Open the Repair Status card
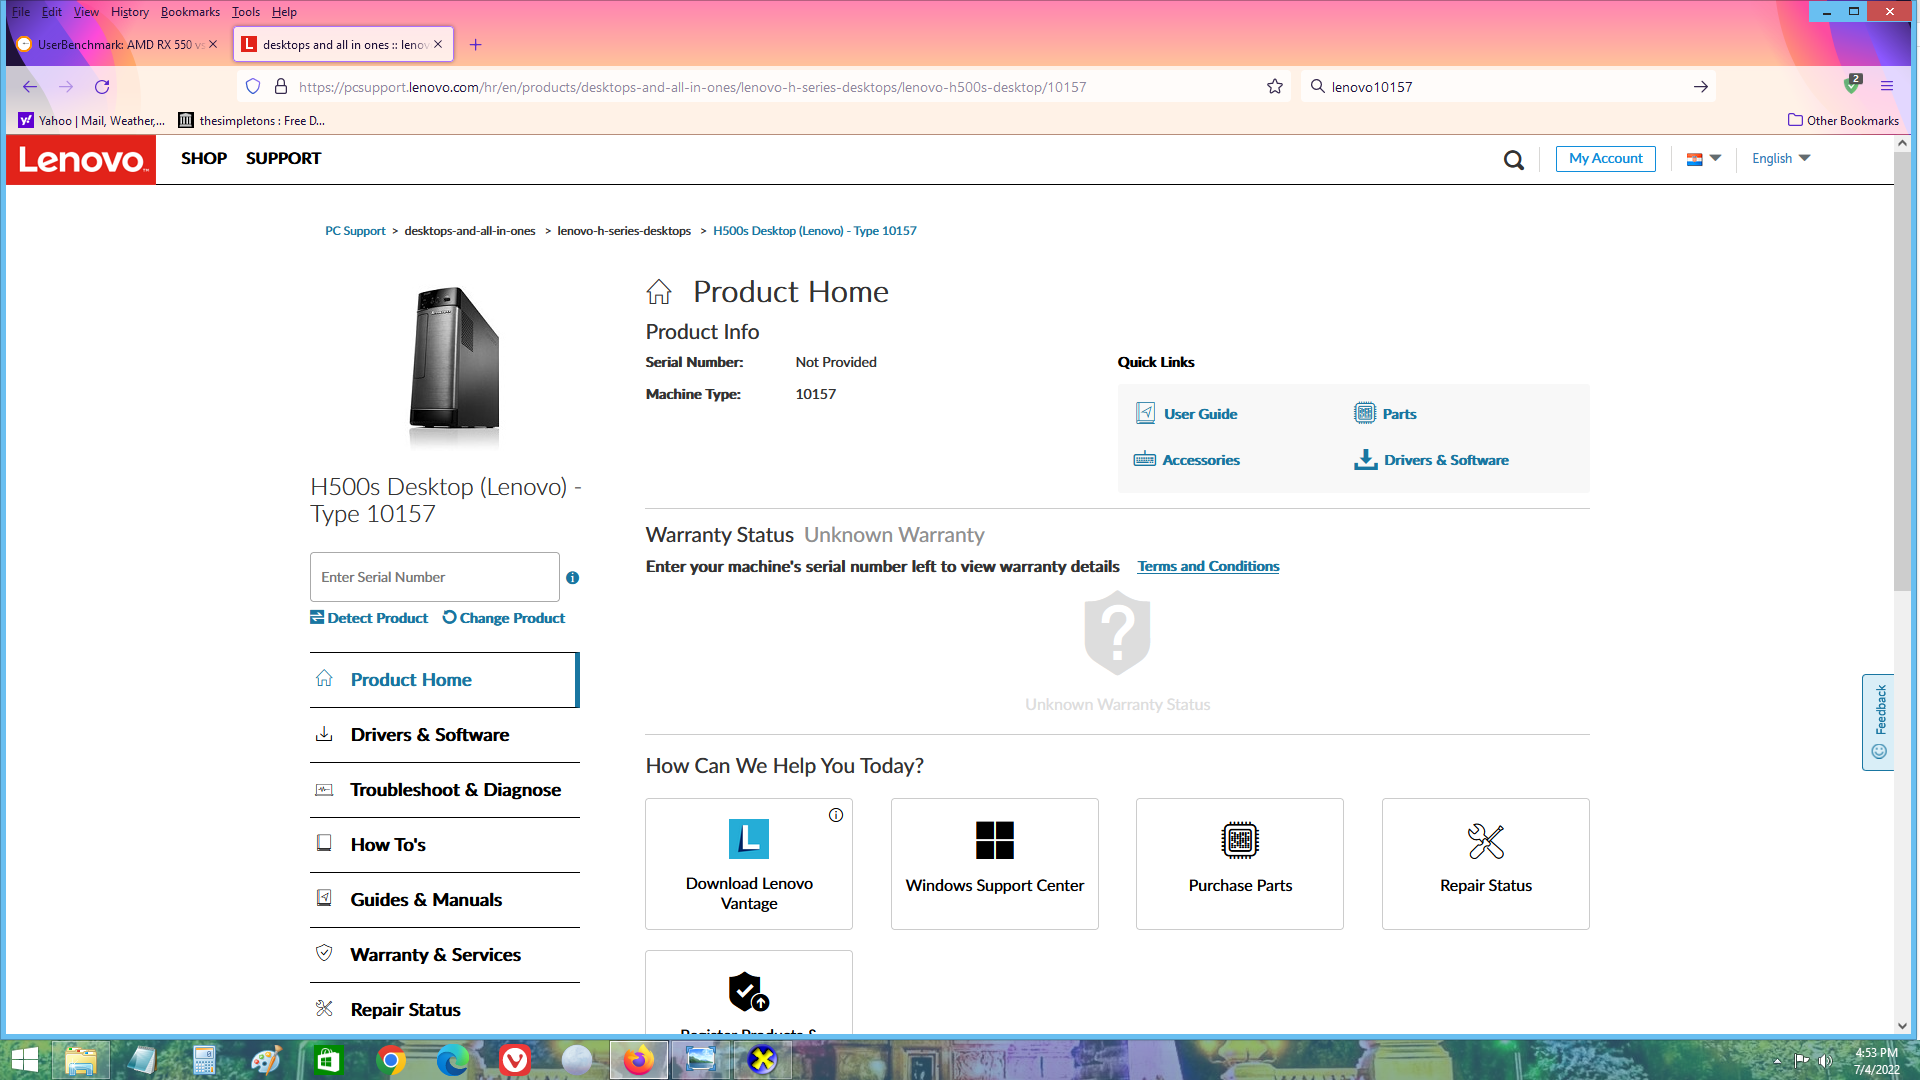 1486,864
